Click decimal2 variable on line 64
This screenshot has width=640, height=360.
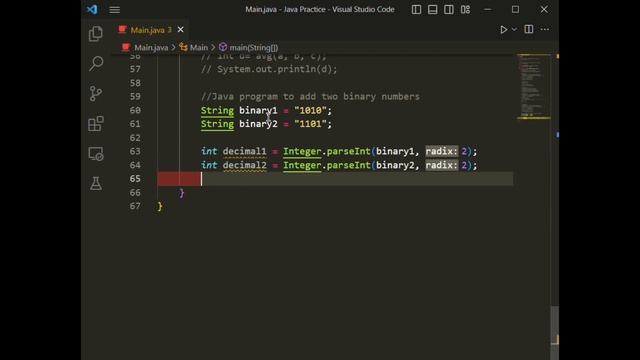click(x=244, y=165)
